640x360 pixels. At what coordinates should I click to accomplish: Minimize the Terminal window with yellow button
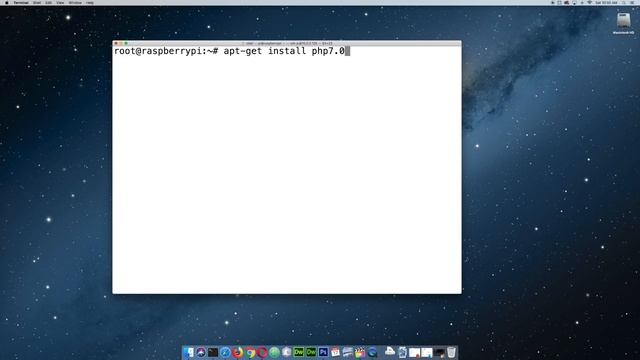121,43
